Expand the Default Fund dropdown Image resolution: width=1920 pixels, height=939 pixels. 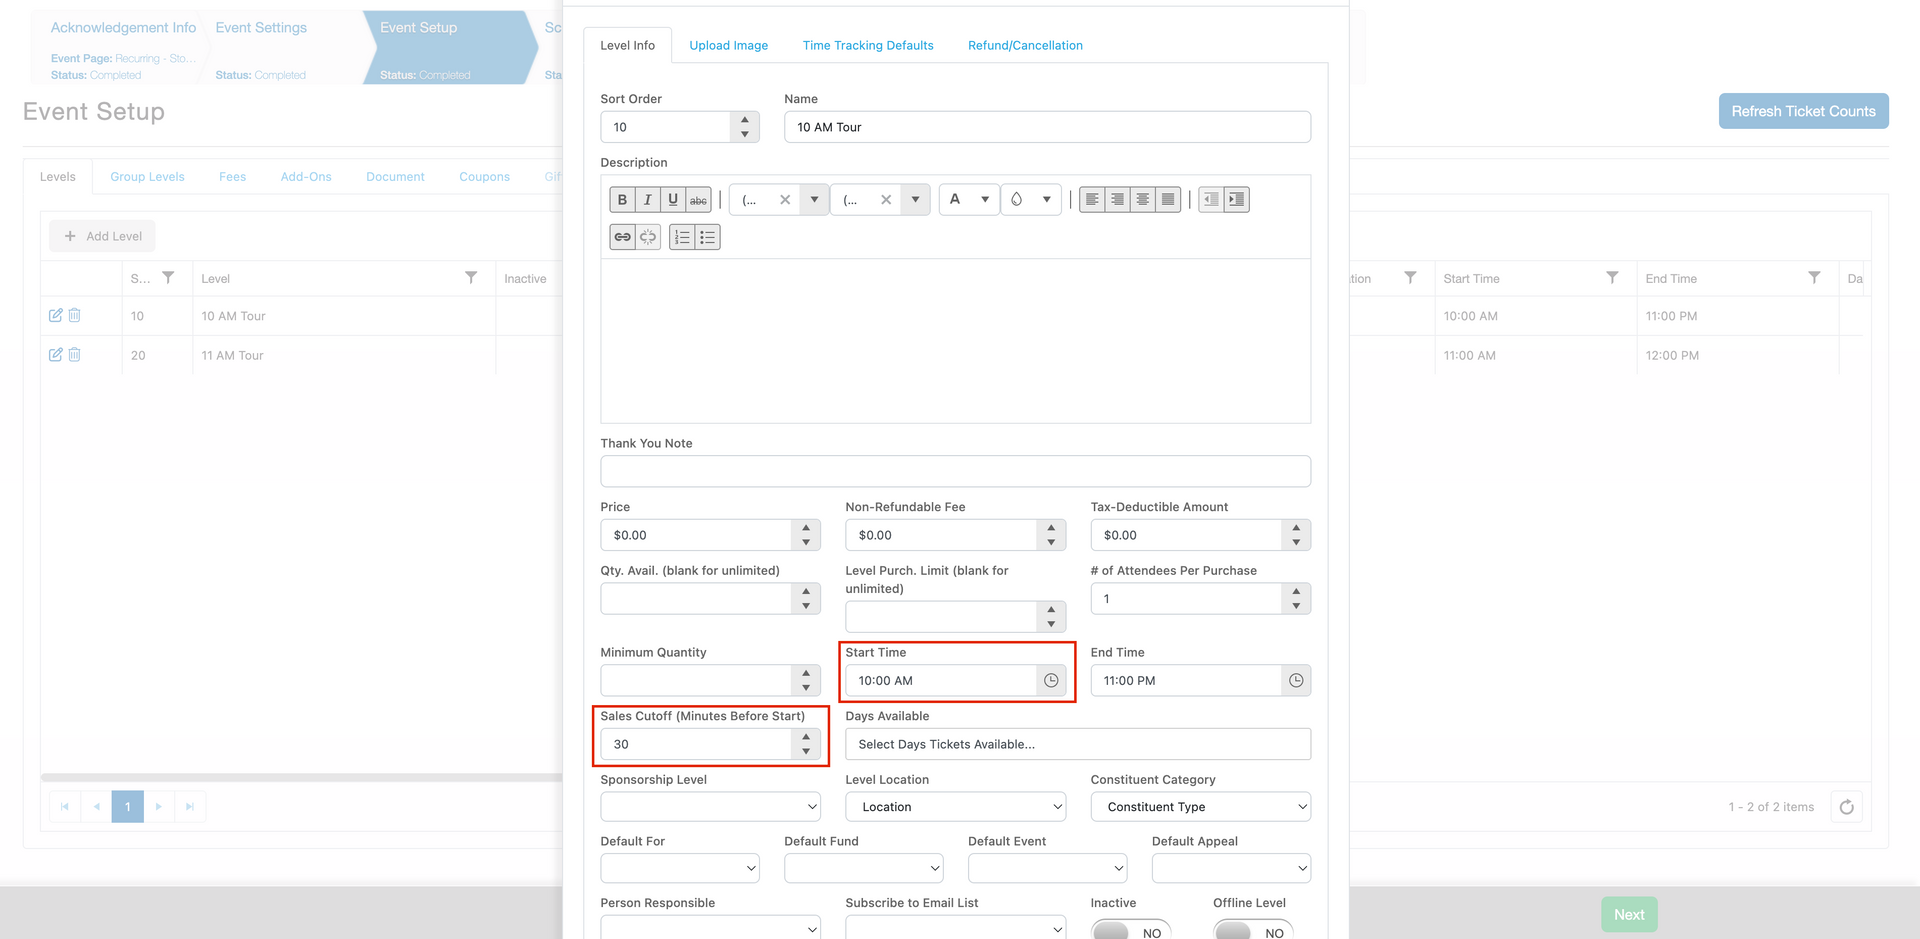click(864, 869)
